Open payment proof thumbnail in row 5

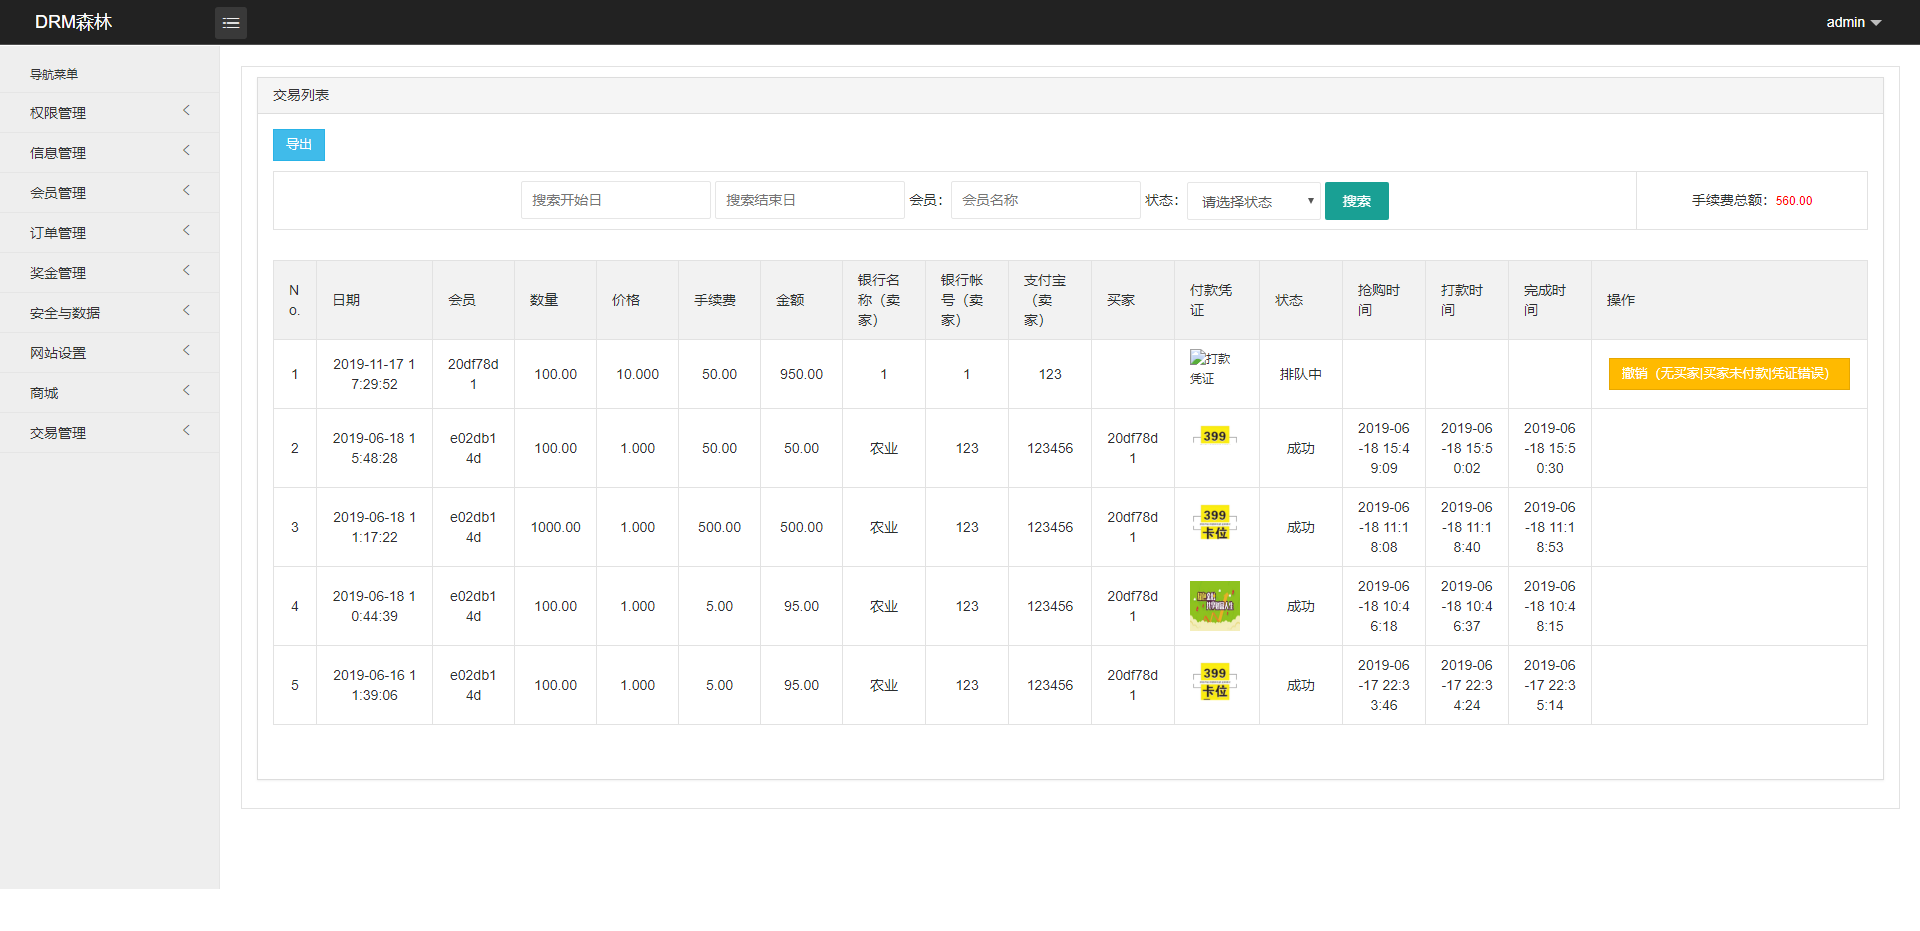(x=1214, y=682)
